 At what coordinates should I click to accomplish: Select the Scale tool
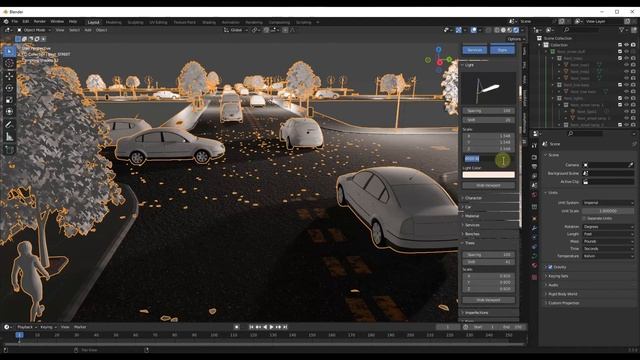pyautogui.click(x=9, y=100)
